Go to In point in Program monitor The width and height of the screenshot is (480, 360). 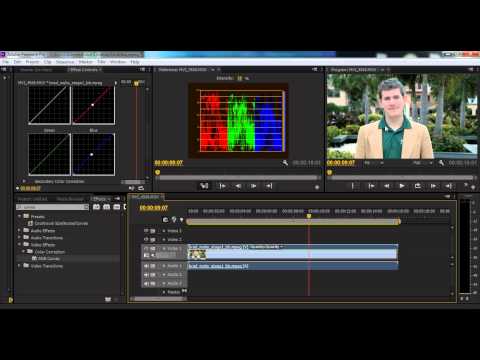(371, 186)
